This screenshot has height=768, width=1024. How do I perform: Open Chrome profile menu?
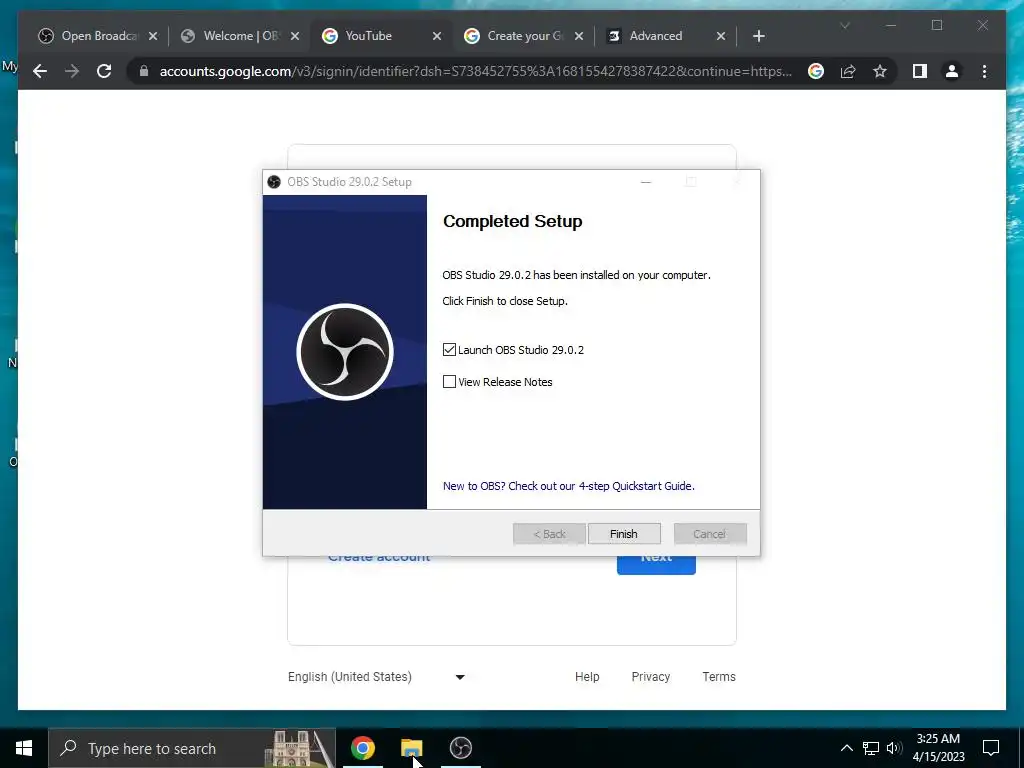click(x=952, y=71)
